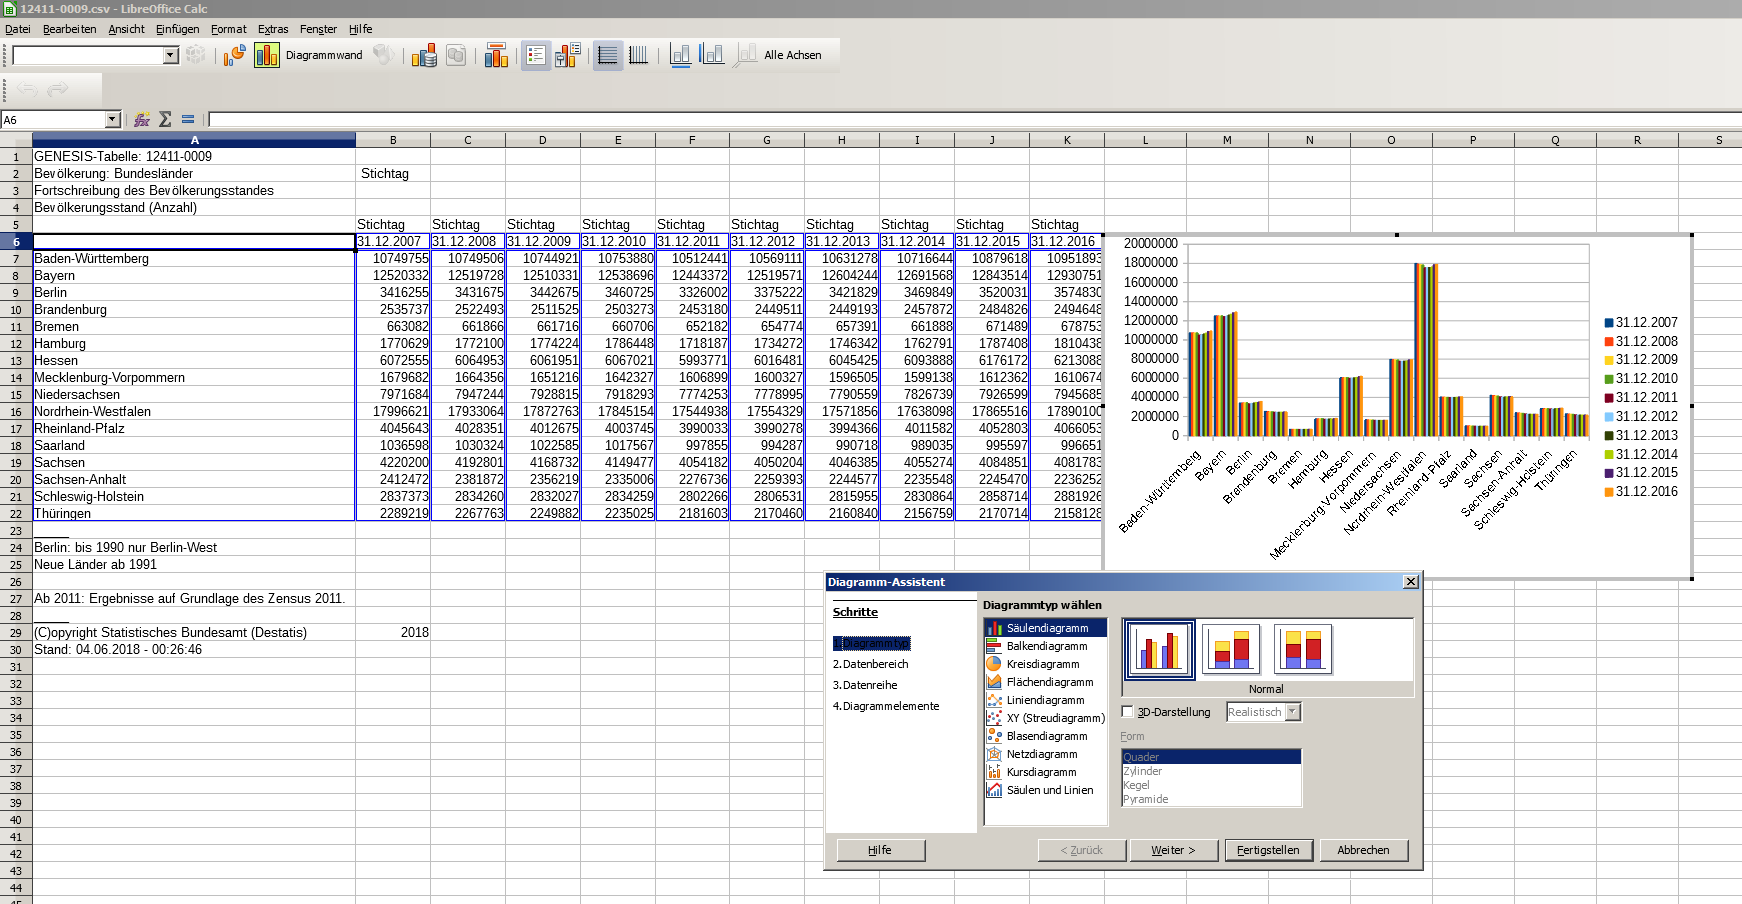Click the 31.12.2016 legend color swatch
1742x904 pixels.
[1609, 492]
